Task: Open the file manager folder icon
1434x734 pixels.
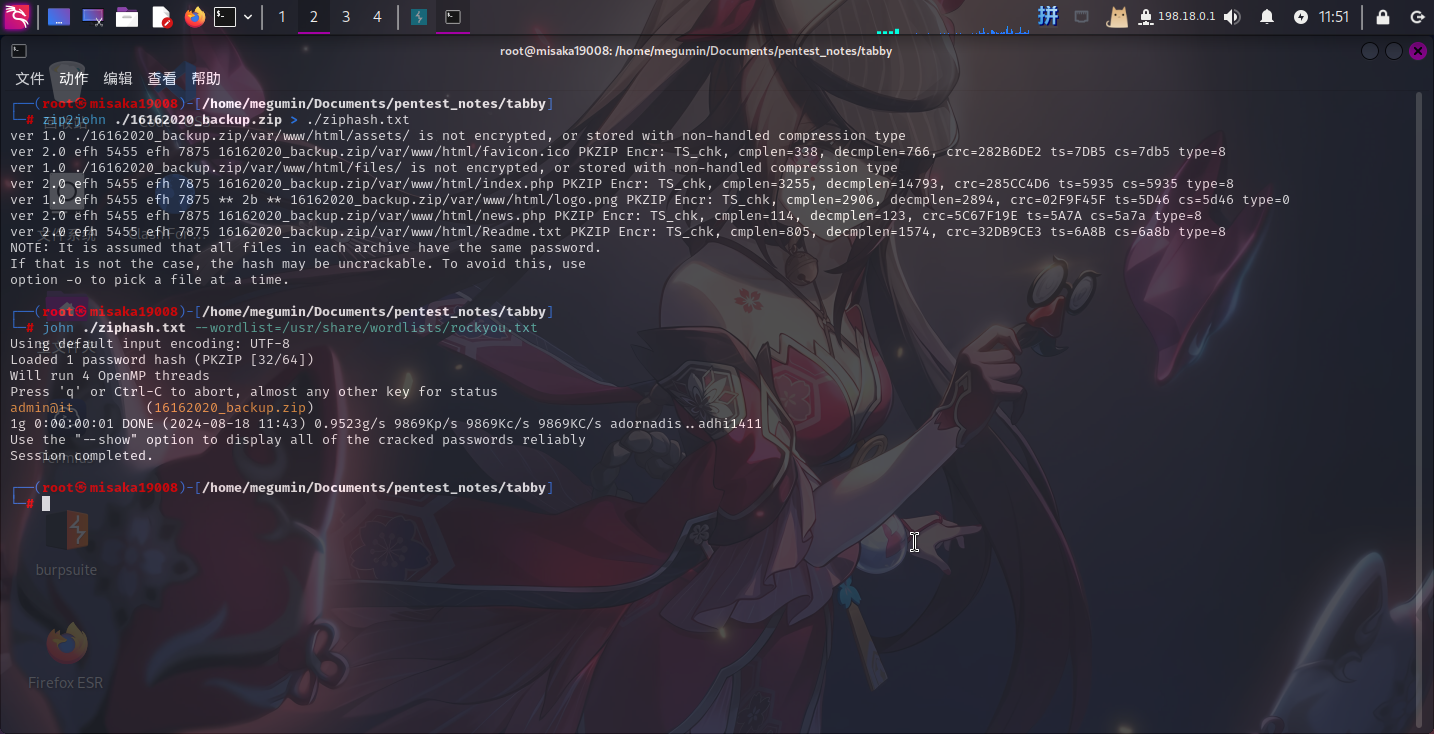Action: [127, 17]
